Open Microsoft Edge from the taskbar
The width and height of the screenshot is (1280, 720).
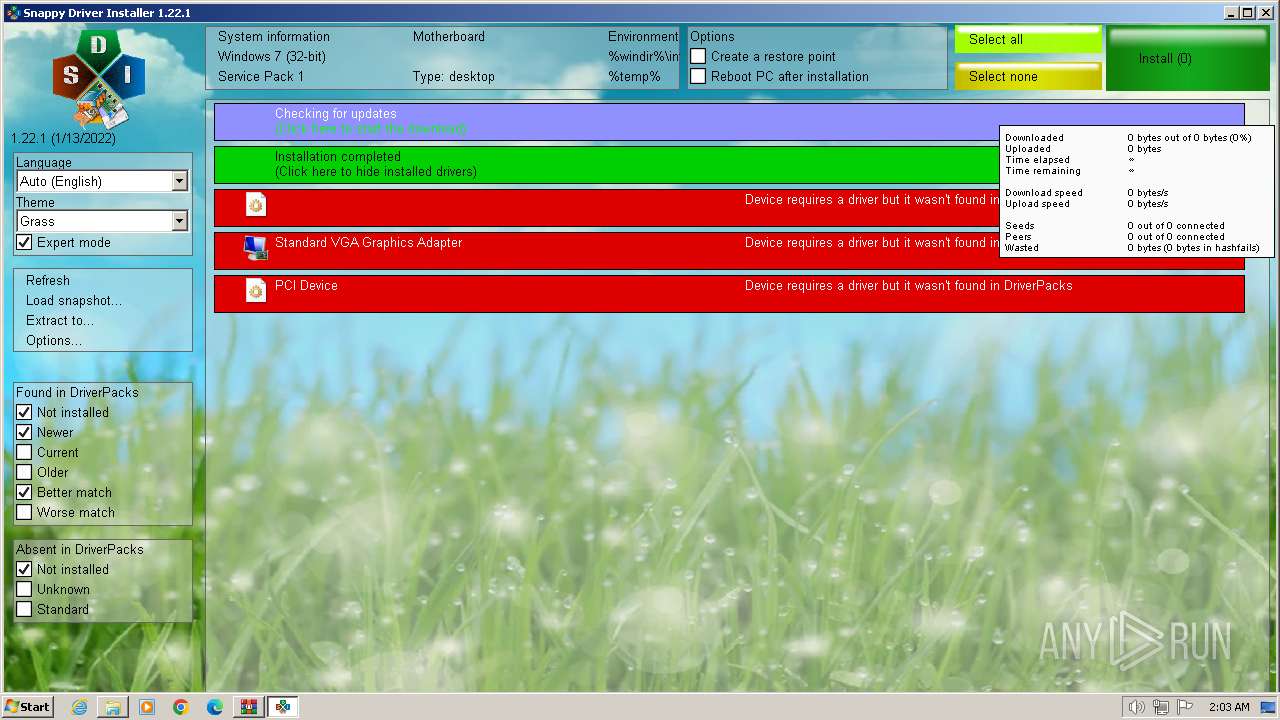(x=215, y=707)
